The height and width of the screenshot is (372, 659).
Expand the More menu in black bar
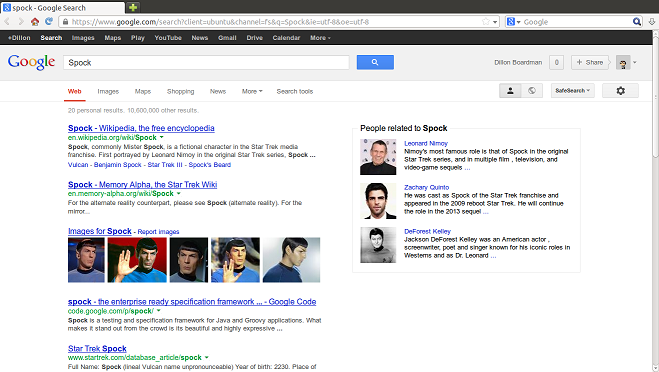(320, 38)
